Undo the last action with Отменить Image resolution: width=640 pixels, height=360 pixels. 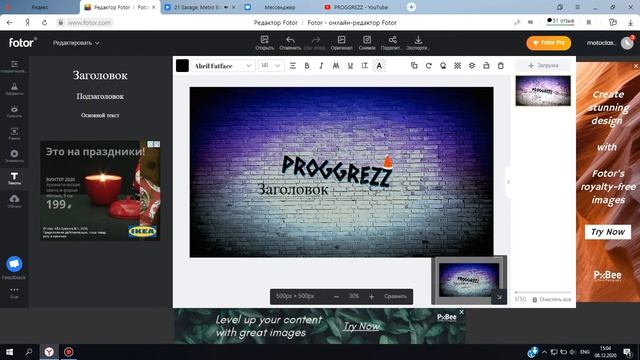(x=290, y=42)
